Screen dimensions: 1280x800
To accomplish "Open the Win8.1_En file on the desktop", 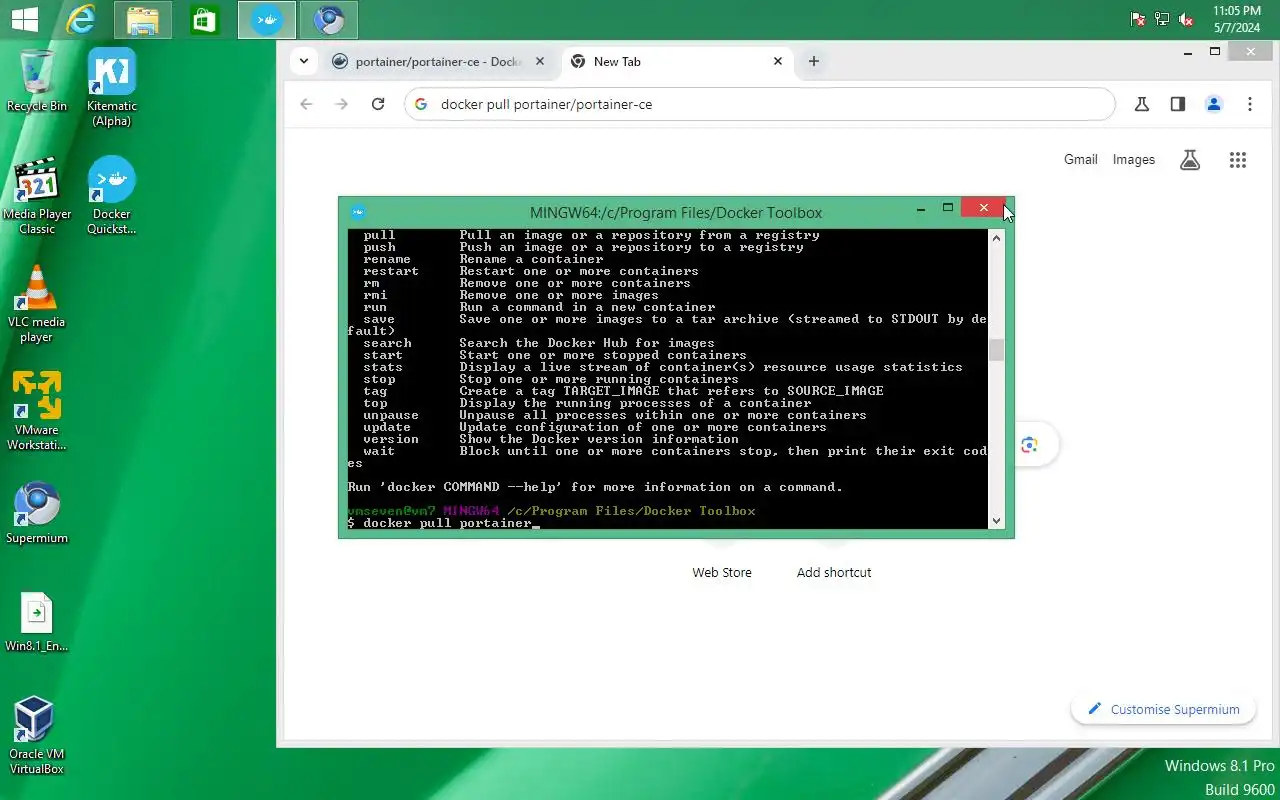I will click(37, 622).
